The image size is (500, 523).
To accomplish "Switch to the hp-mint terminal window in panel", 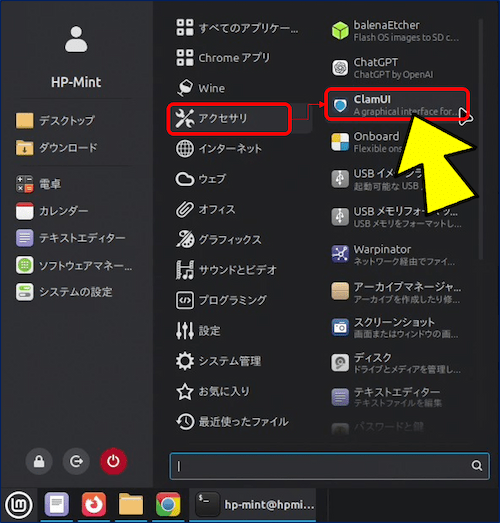I will (253, 505).
